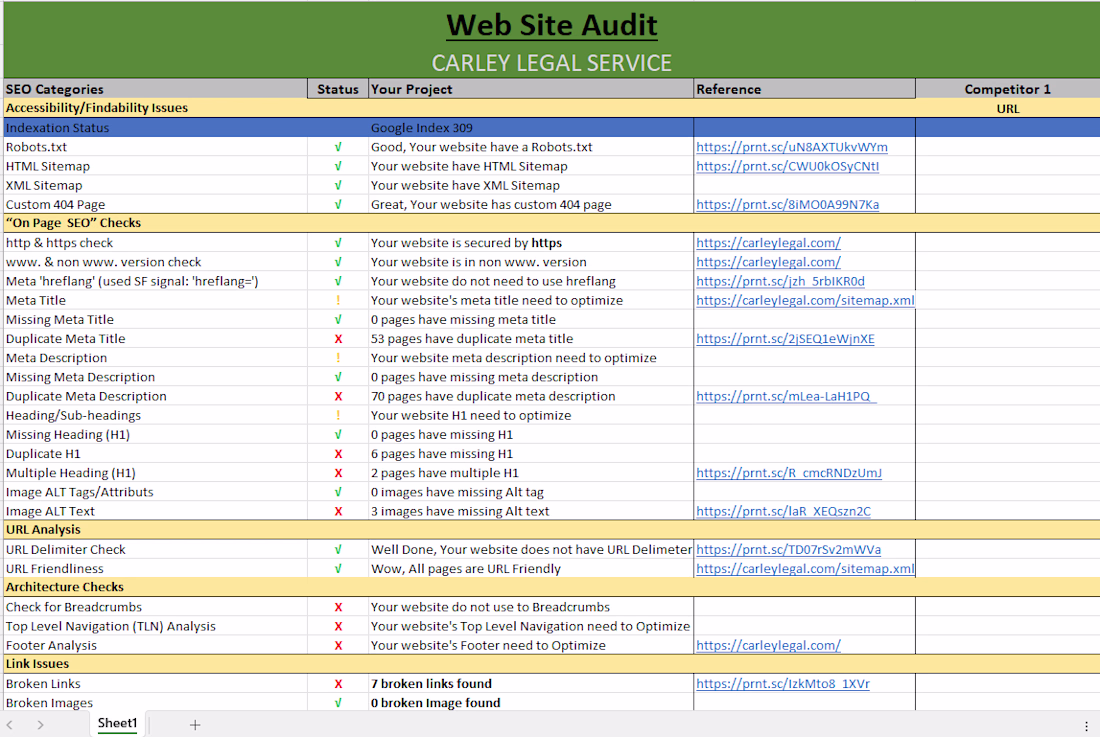The image size is (1100, 737).
Task: Select "On Page SEO" Checks section row
Action: [551, 223]
